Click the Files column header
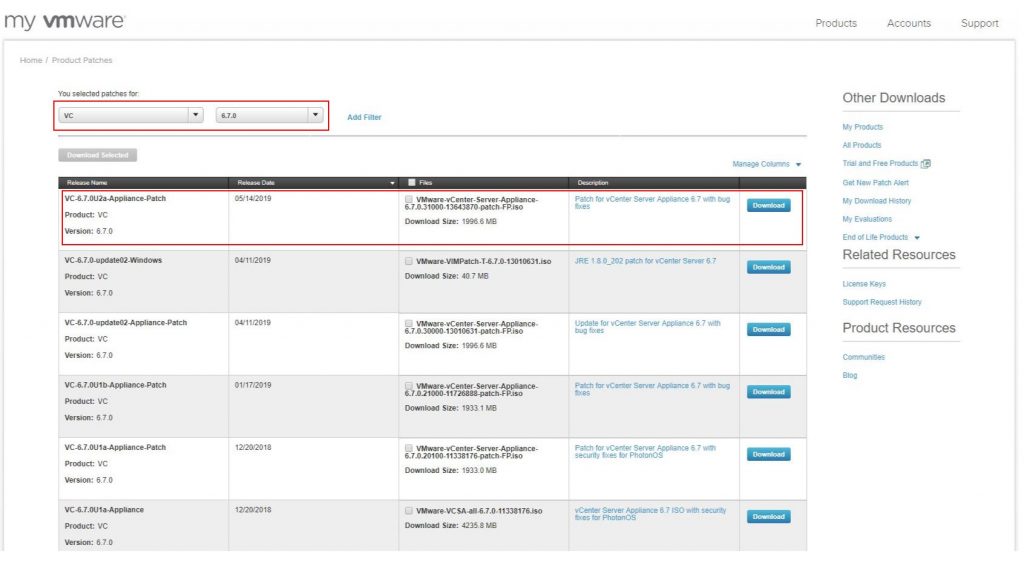 (x=425, y=183)
